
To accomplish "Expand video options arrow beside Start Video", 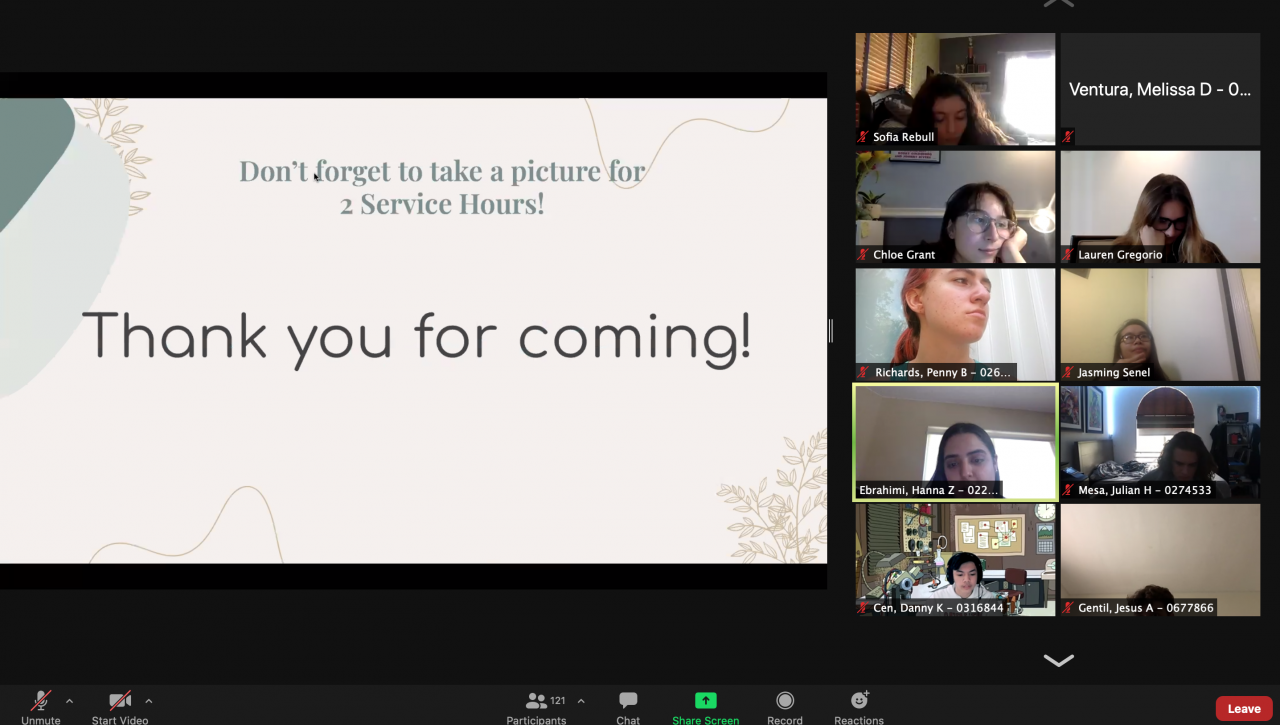I will click(149, 701).
